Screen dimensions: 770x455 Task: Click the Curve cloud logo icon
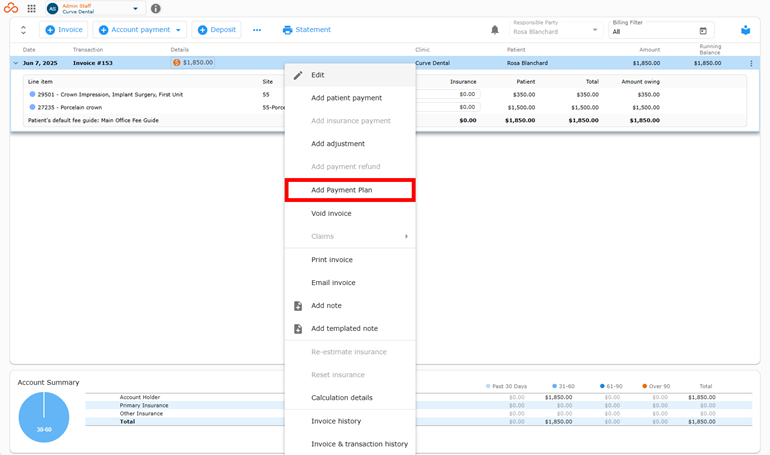pos(11,8)
